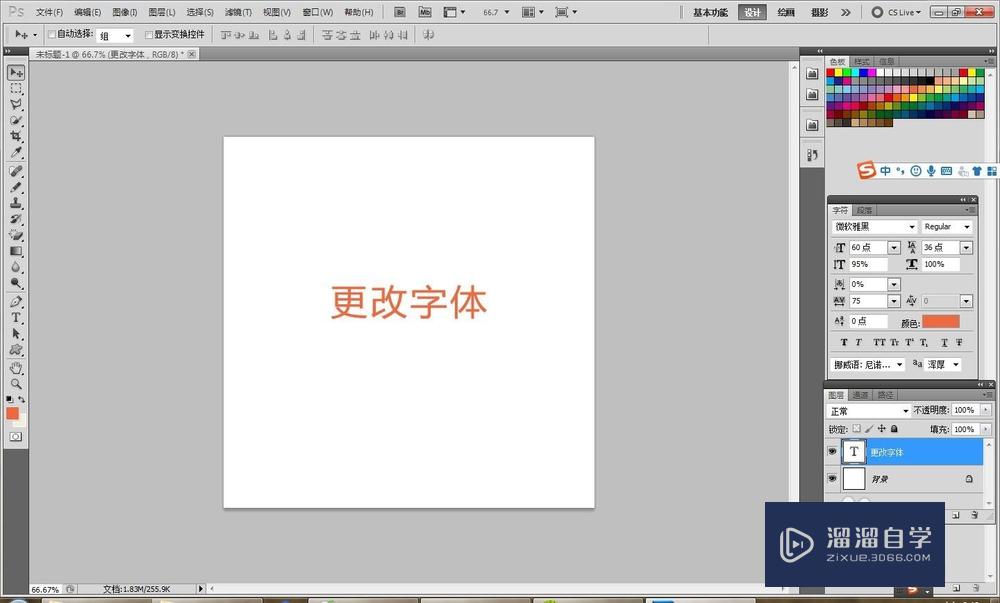Screen dimensions: 1000x603
Task: Select the Move tool at toolbar top
Action: [x=15, y=72]
